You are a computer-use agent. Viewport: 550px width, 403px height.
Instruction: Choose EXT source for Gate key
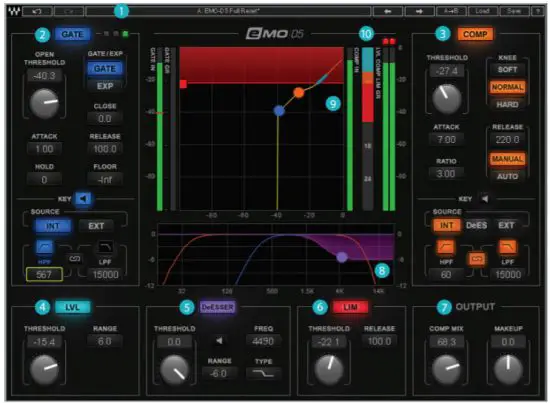point(96,226)
